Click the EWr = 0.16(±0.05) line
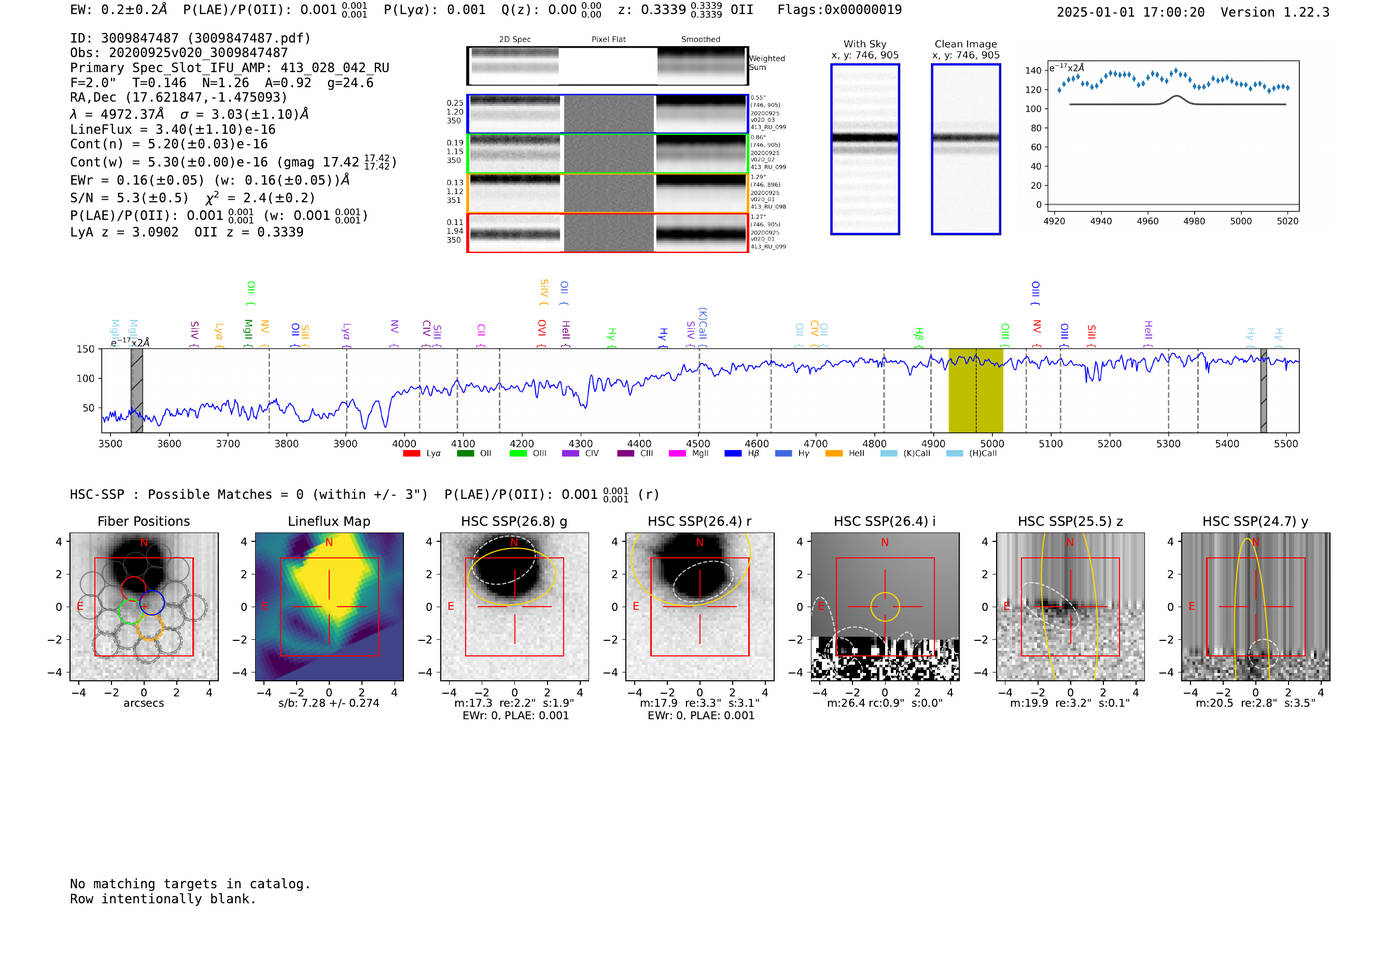 pyautogui.click(x=210, y=180)
